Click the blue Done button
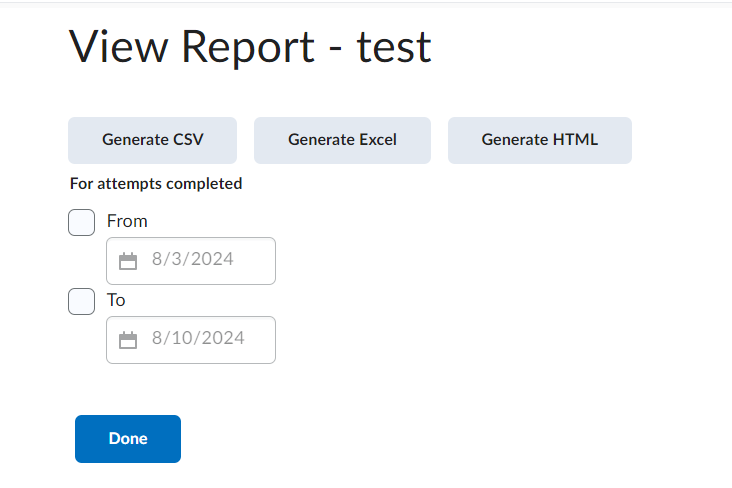 [x=128, y=439]
